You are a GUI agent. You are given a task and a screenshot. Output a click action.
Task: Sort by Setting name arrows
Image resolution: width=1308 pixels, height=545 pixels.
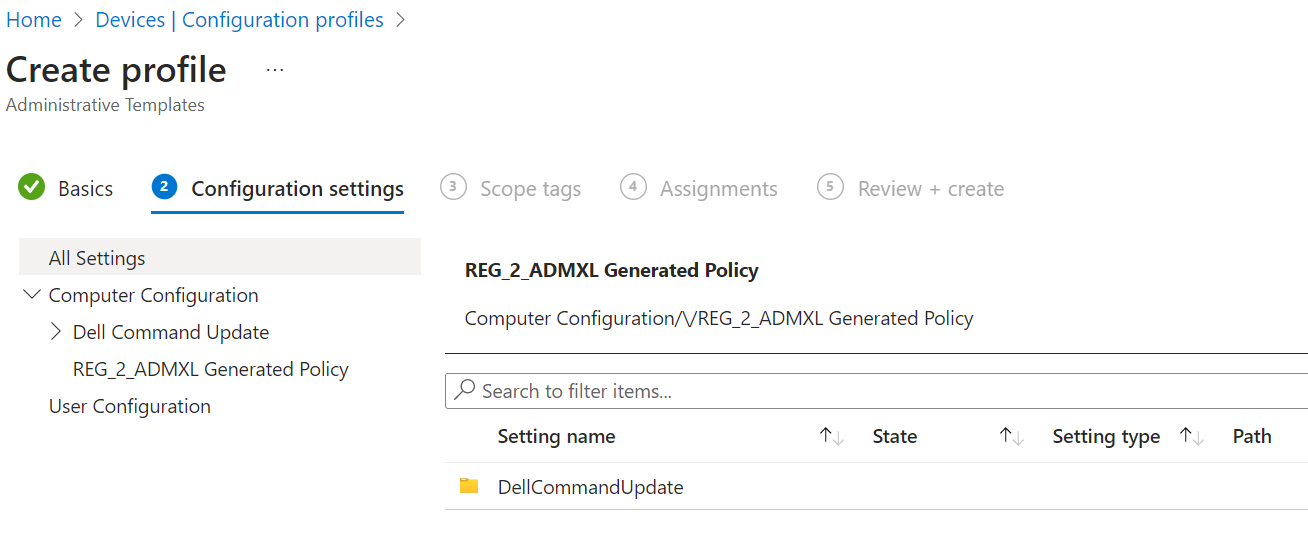coord(831,436)
